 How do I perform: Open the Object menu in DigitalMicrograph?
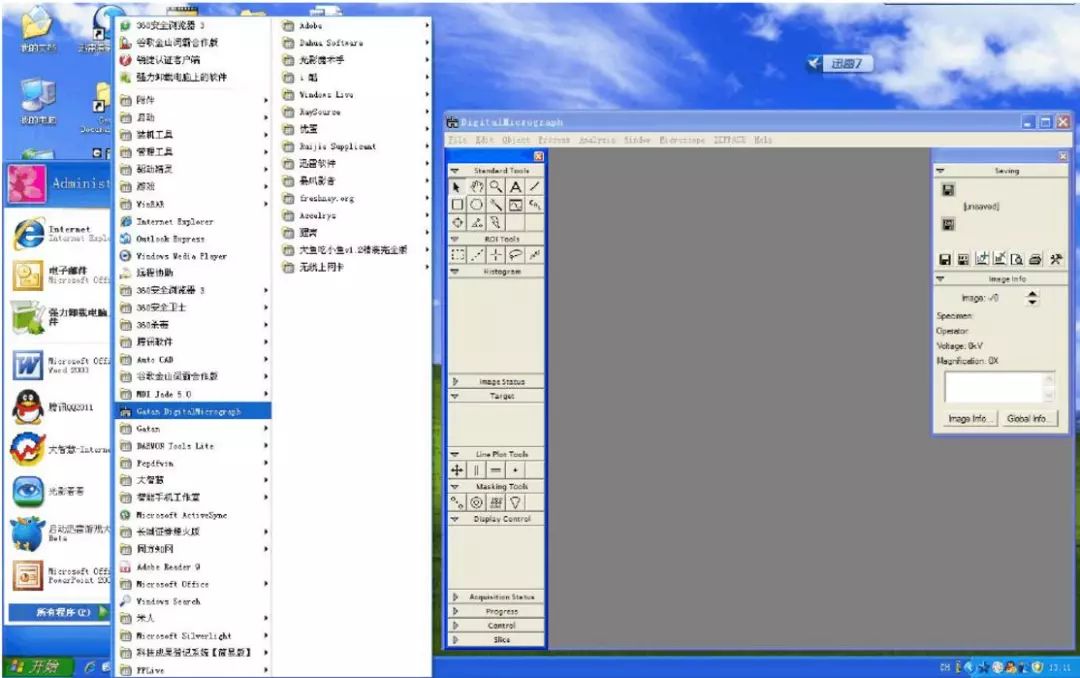pos(516,140)
